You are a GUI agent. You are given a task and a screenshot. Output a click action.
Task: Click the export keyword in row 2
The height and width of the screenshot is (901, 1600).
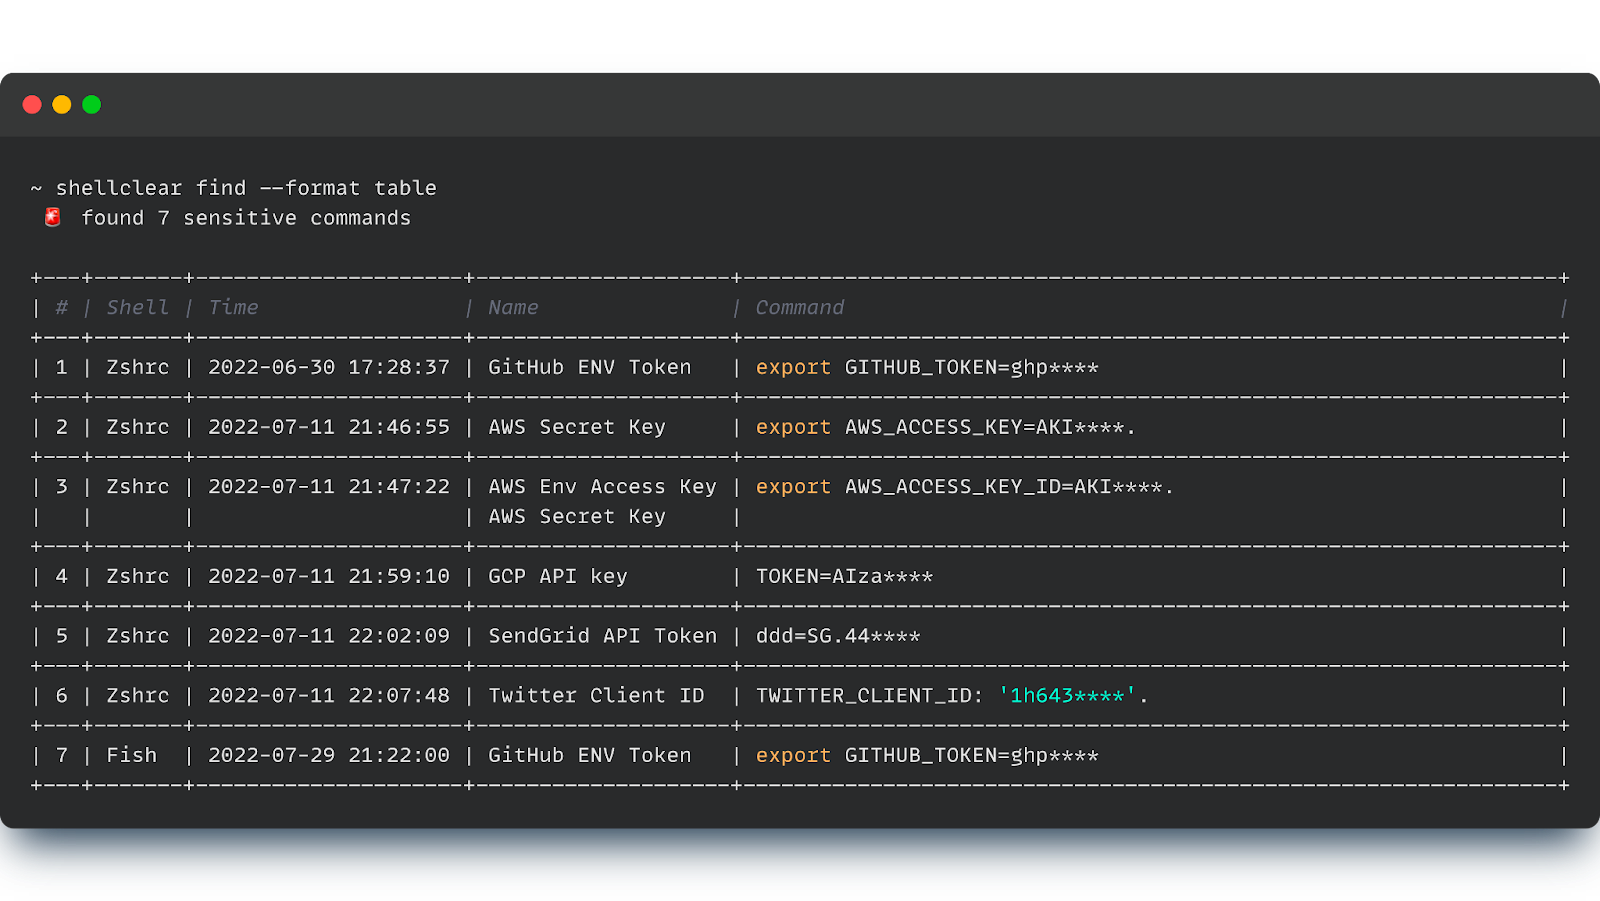[x=793, y=427]
